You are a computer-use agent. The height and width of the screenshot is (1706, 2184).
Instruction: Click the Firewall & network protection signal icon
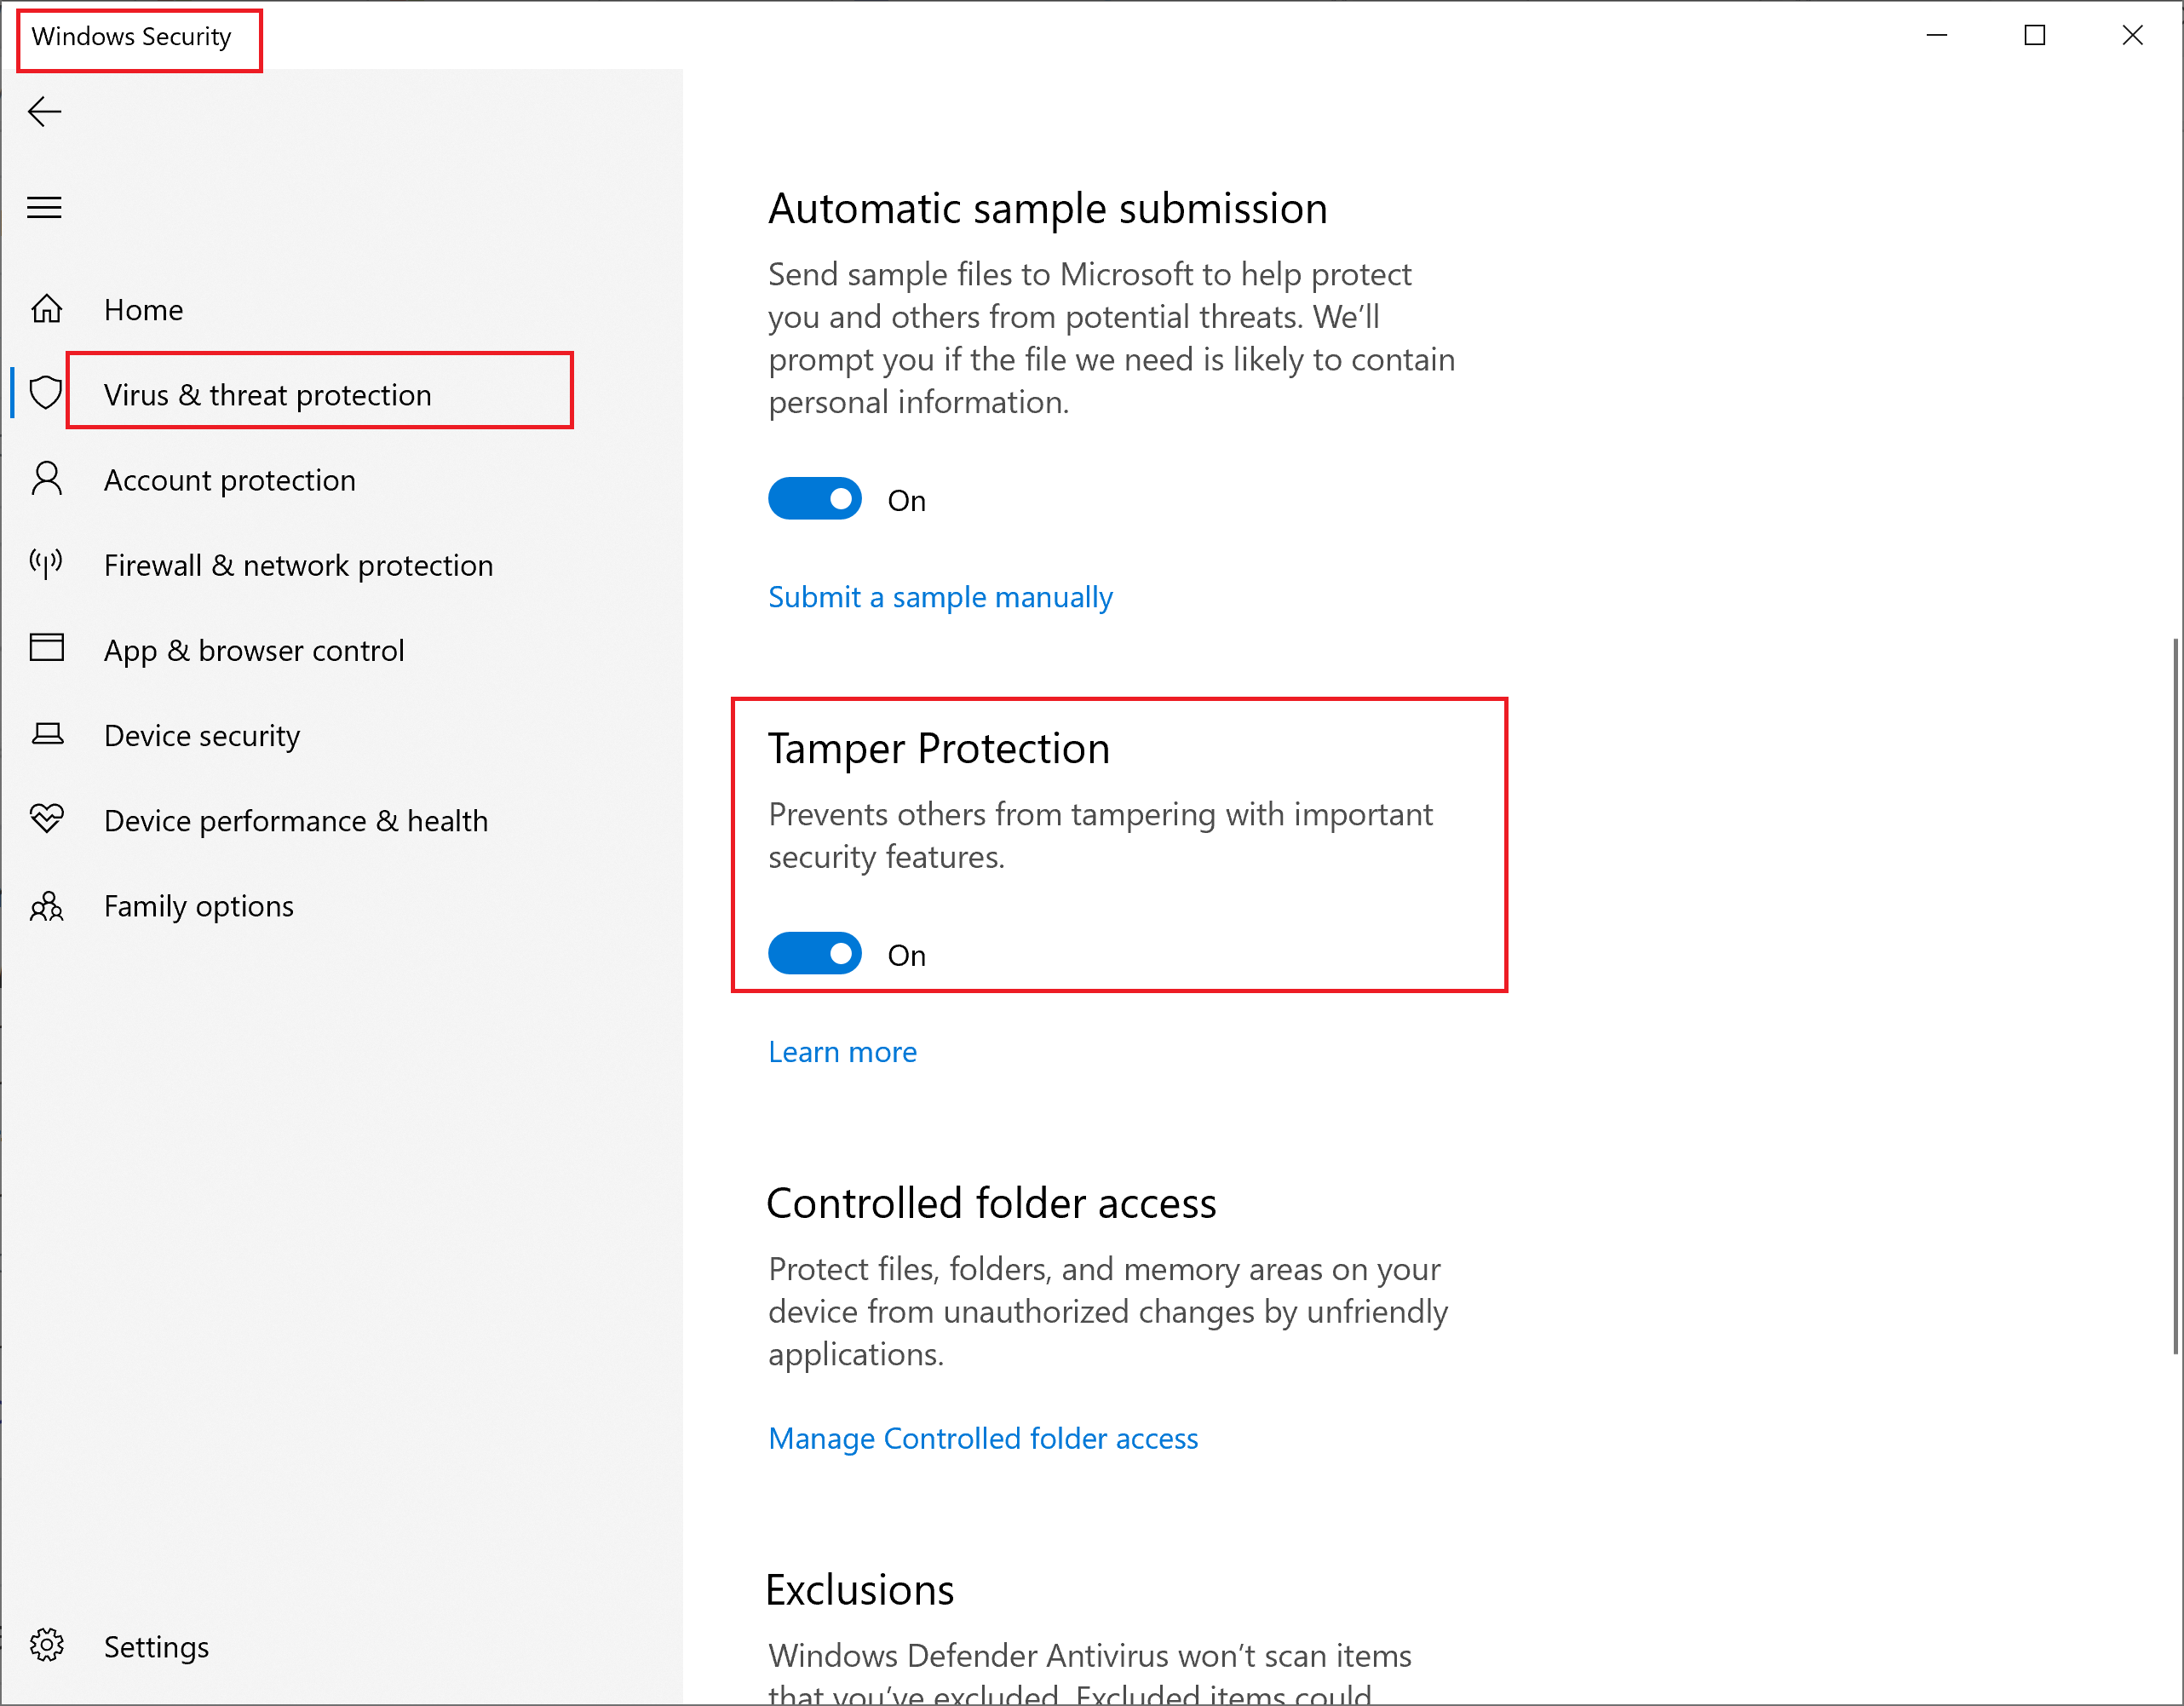tap(46, 564)
